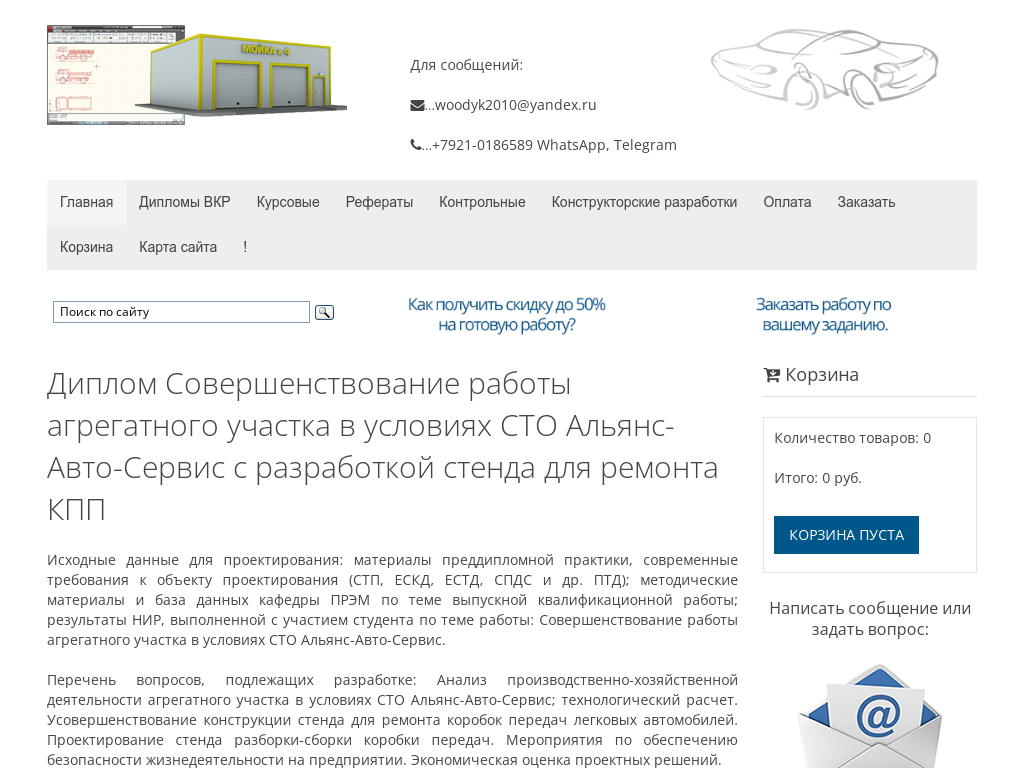Click the Заказать работу по вашему заданию link
Screen dimensions: 1024x768
pos(824,315)
